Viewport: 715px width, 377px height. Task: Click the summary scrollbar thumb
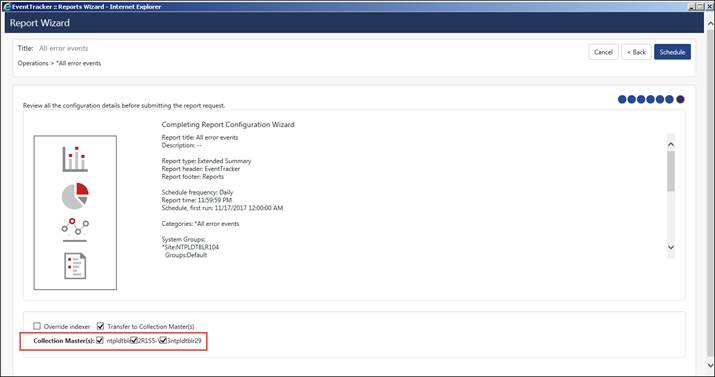(x=671, y=171)
